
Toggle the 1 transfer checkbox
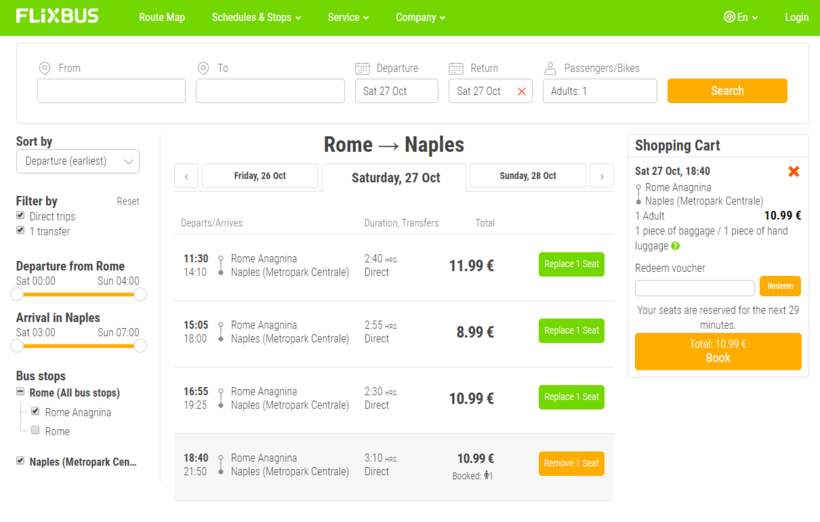(x=21, y=231)
